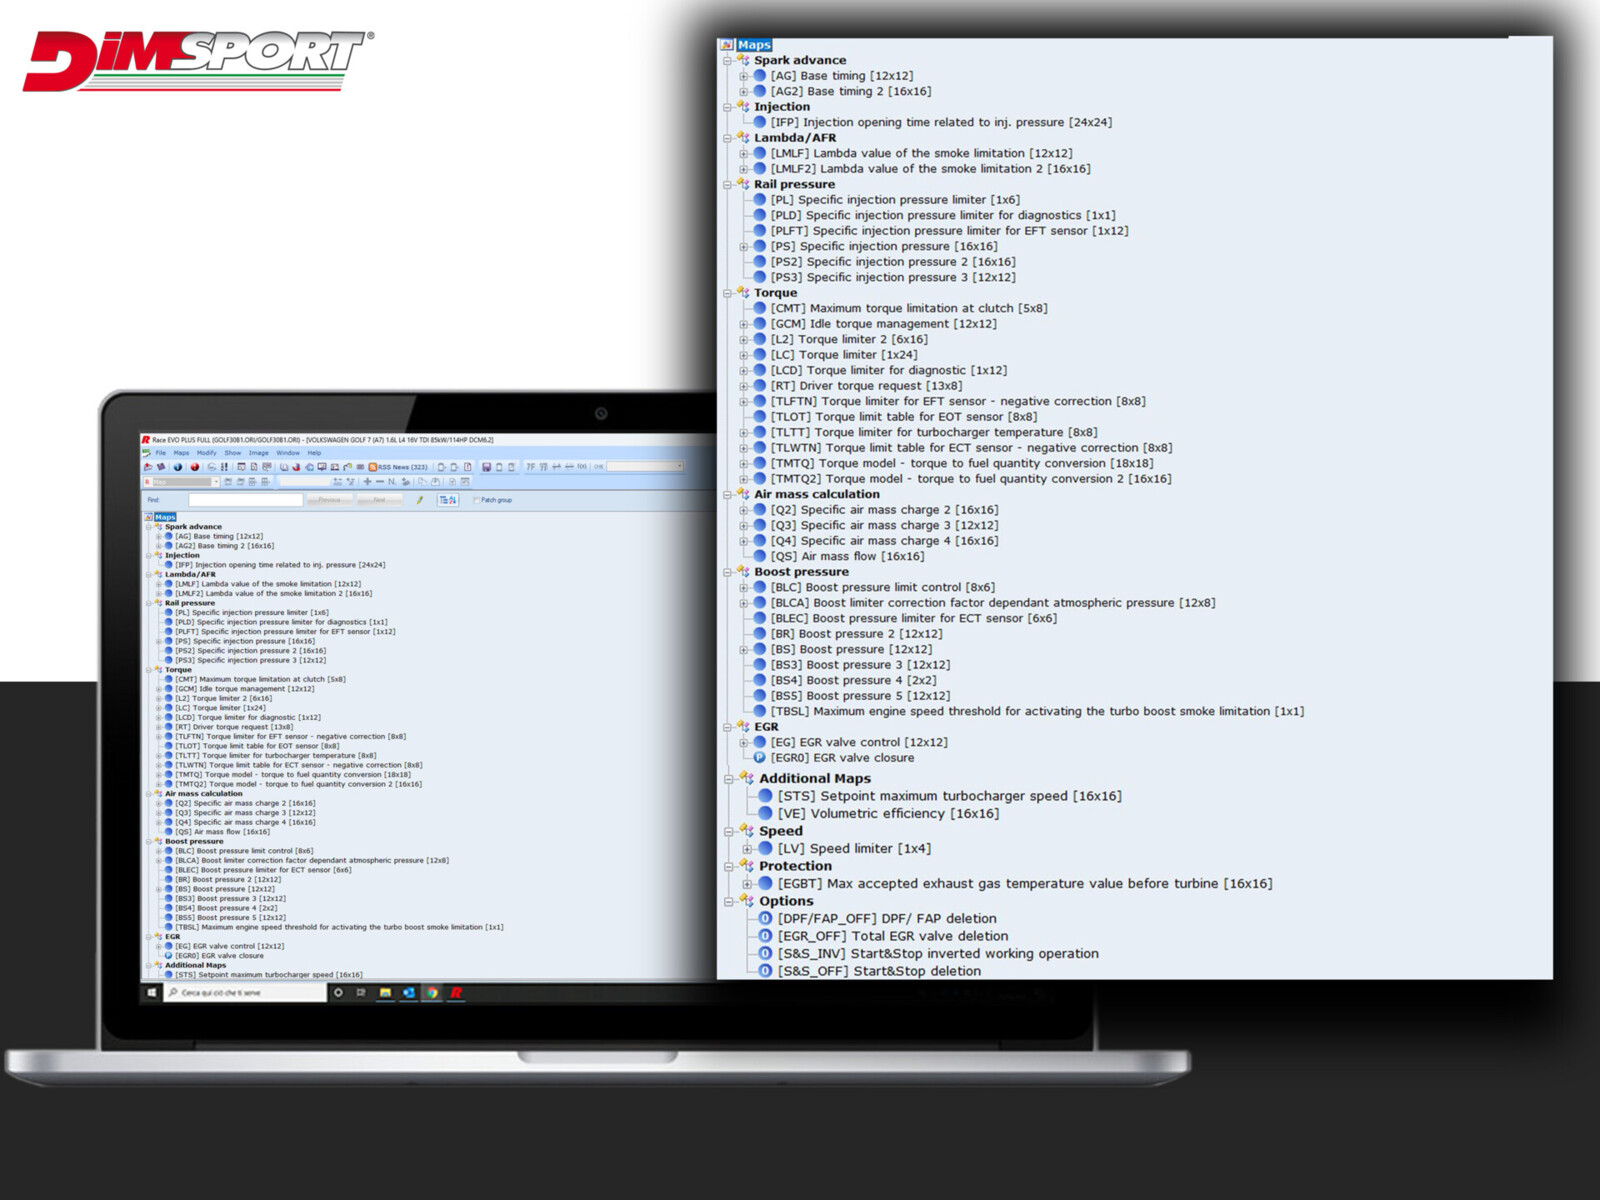The height and width of the screenshot is (1200, 1600).
Task: Click into the Find text field
Action: [x=245, y=500]
